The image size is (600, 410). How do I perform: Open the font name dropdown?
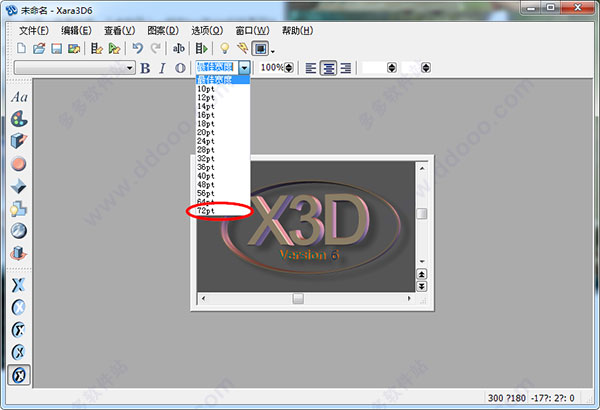click(x=130, y=68)
